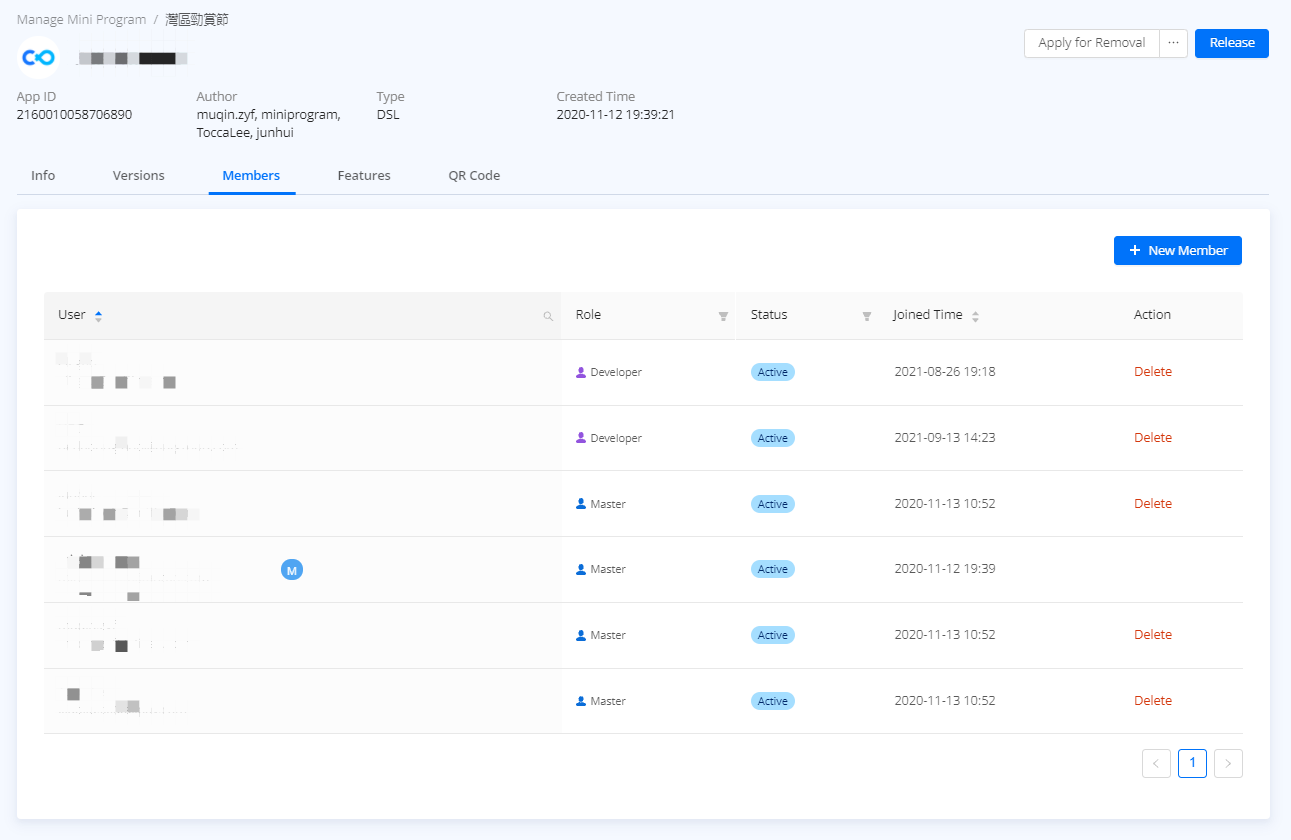
Task: Go to the next page arrow
Action: click(x=1228, y=764)
